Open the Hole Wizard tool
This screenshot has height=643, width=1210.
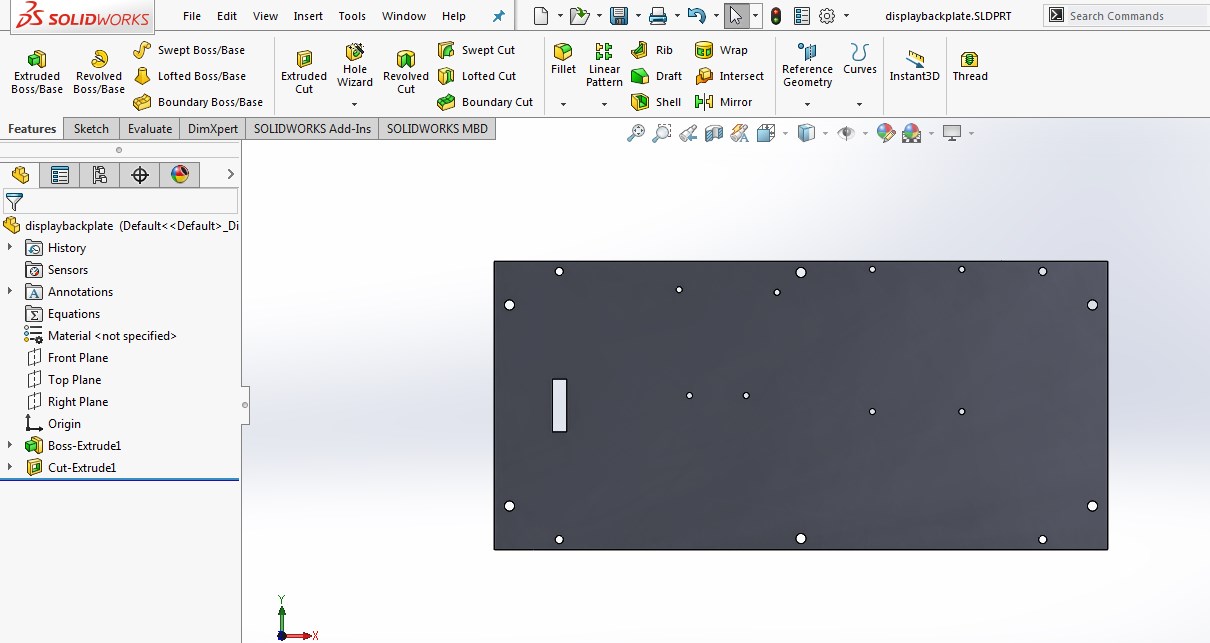tap(355, 66)
